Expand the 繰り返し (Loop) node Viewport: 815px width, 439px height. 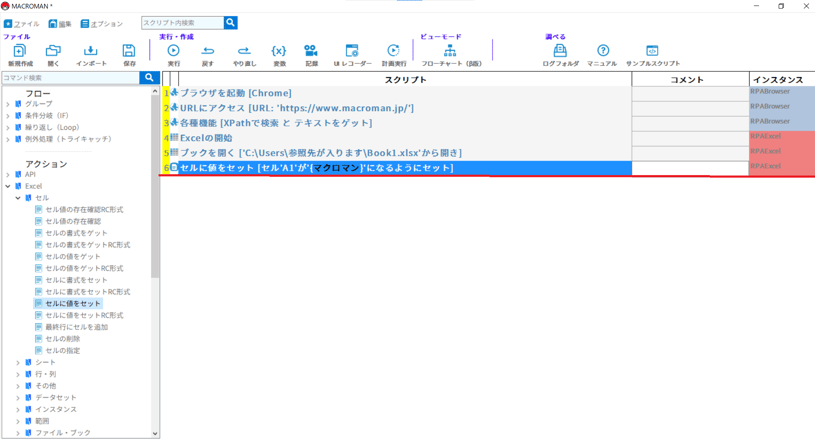coord(8,127)
